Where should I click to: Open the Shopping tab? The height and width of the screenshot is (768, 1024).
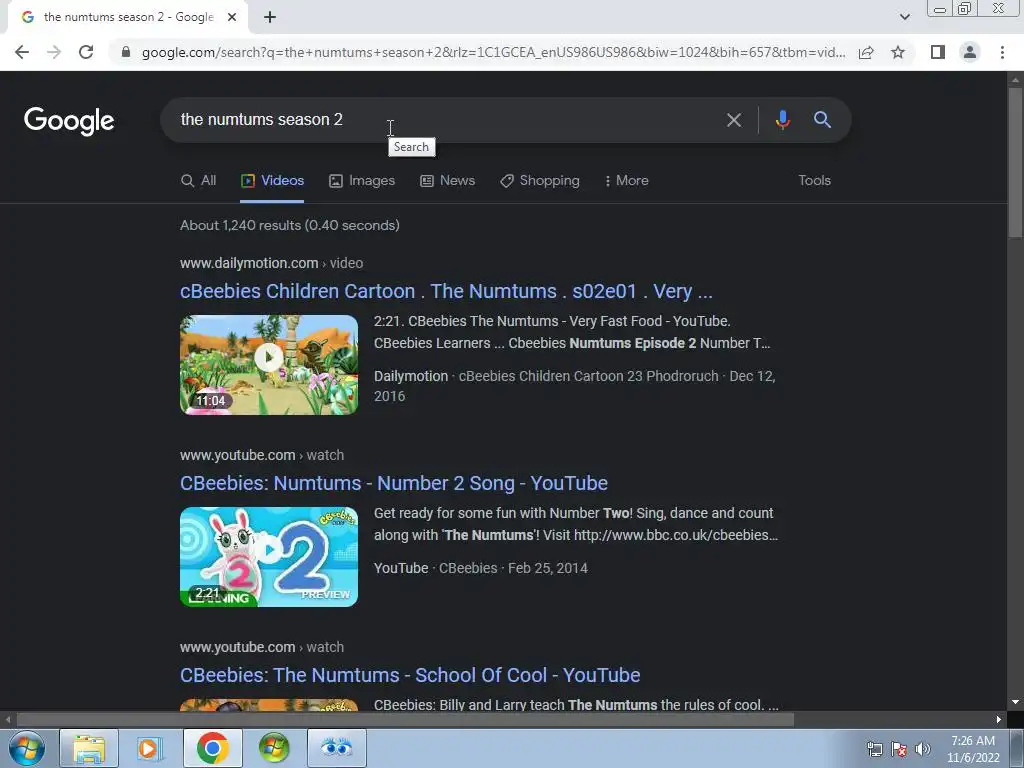pyautogui.click(x=540, y=181)
